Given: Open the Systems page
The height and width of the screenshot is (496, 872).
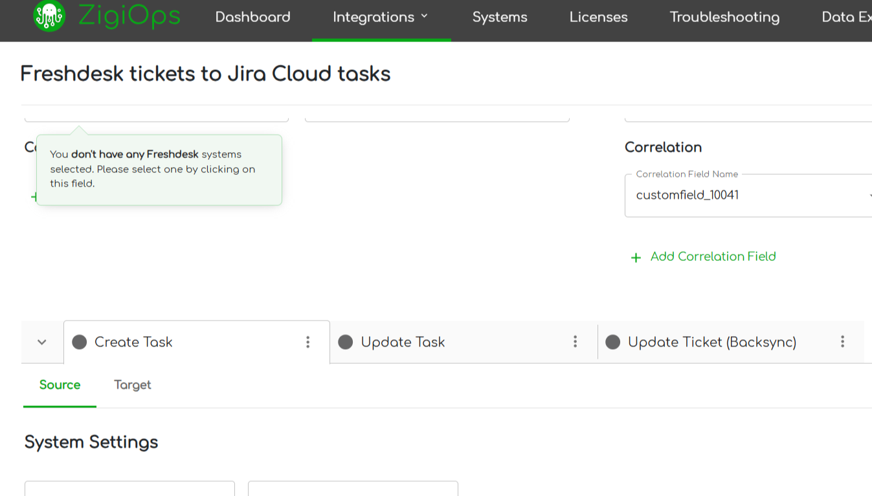Looking at the screenshot, I should (499, 17).
